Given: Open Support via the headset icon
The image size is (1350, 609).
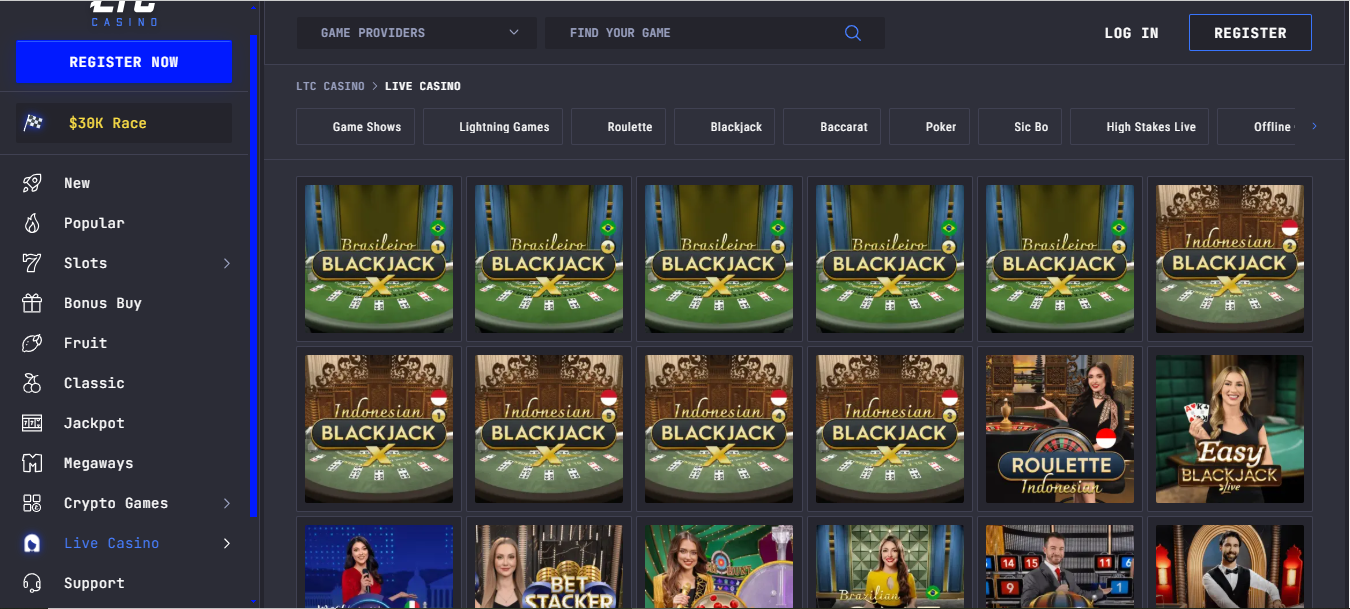Looking at the screenshot, I should point(32,583).
